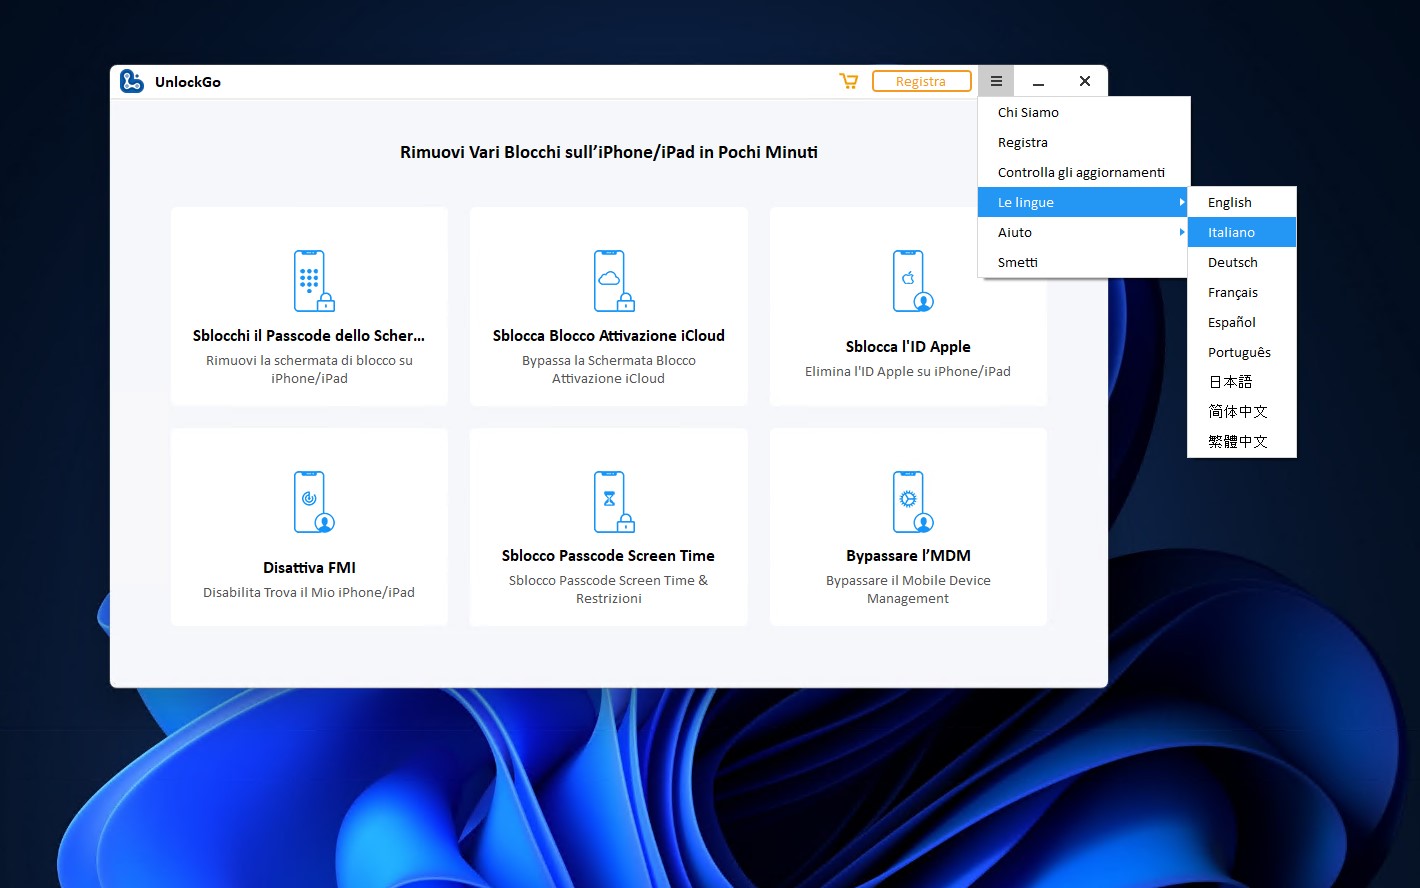Select Italiano language option
The height and width of the screenshot is (888, 1420).
click(1242, 232)
